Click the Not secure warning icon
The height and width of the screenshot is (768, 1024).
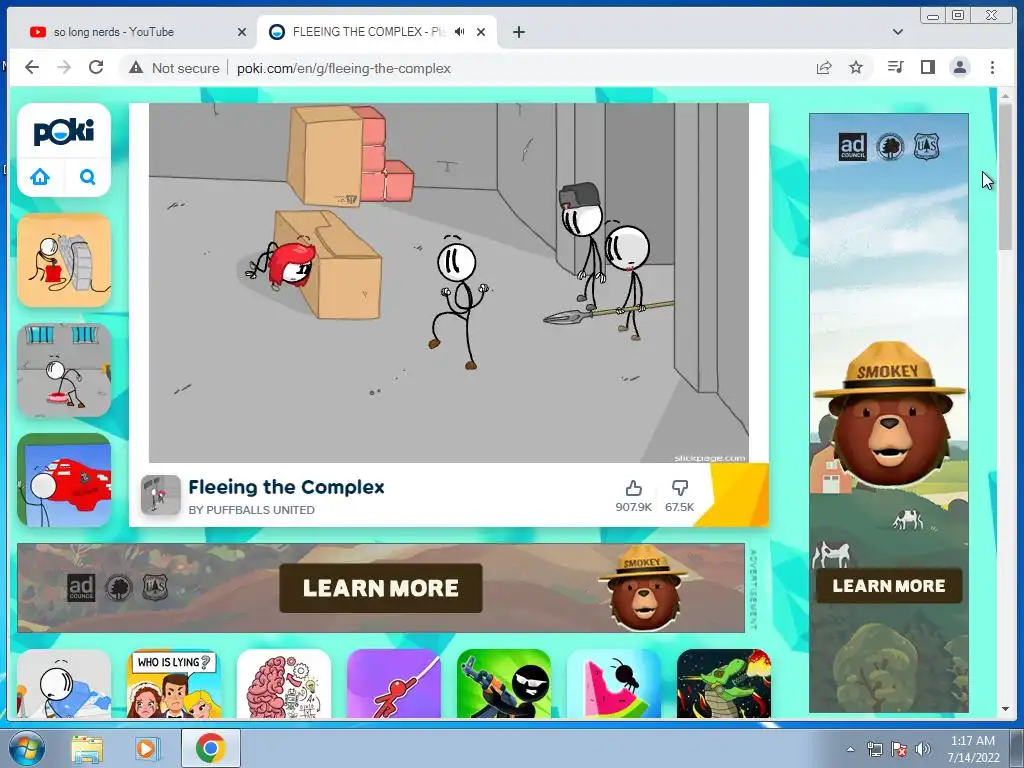(136, 67)
